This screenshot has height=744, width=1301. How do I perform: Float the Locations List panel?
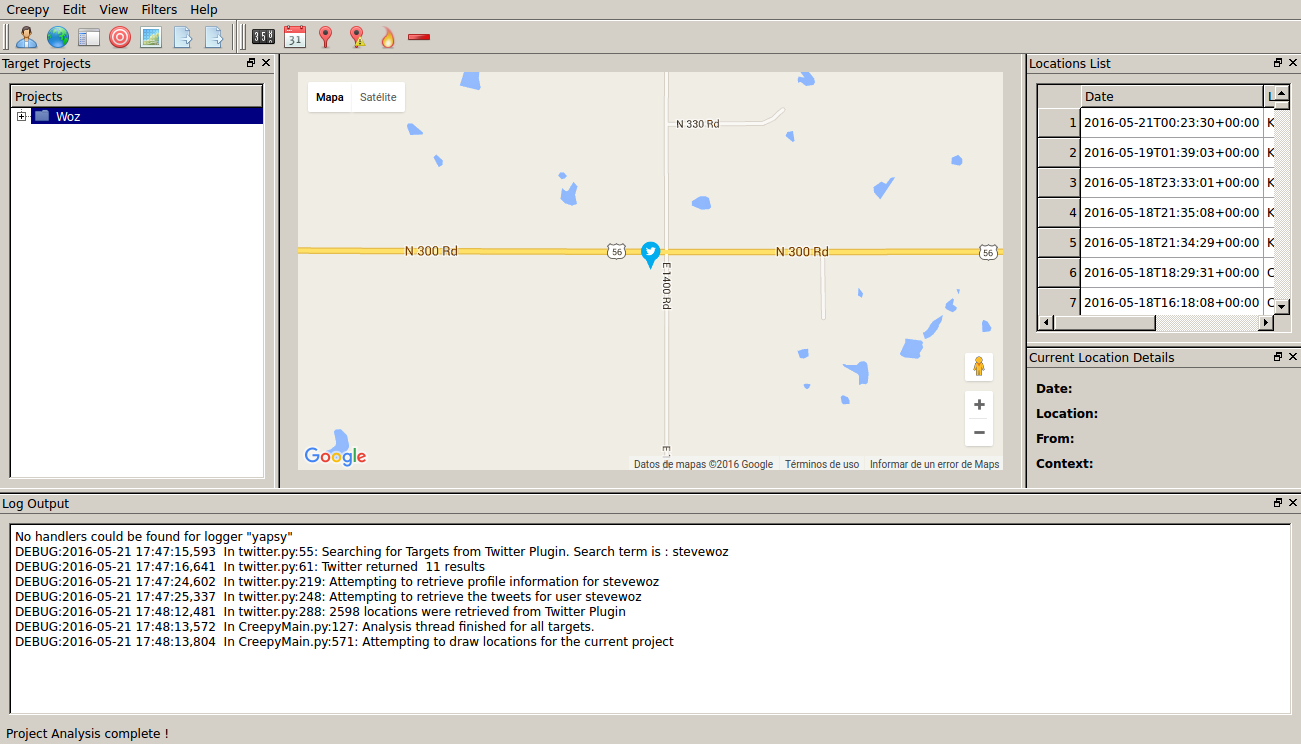pos(1278,63)
